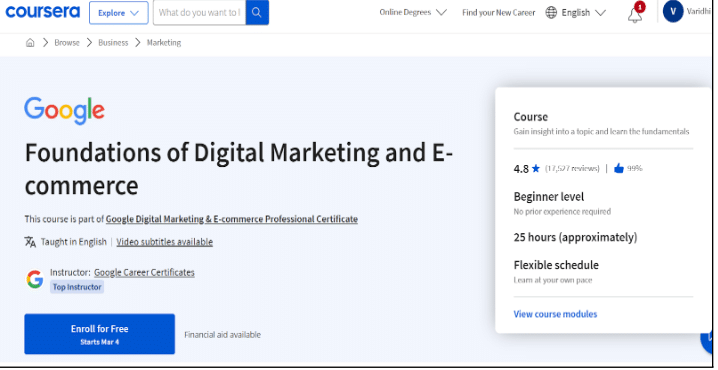Click the Top Instructor badge
The height and width of the screenshot is (370, 718).
pos(77,287)
